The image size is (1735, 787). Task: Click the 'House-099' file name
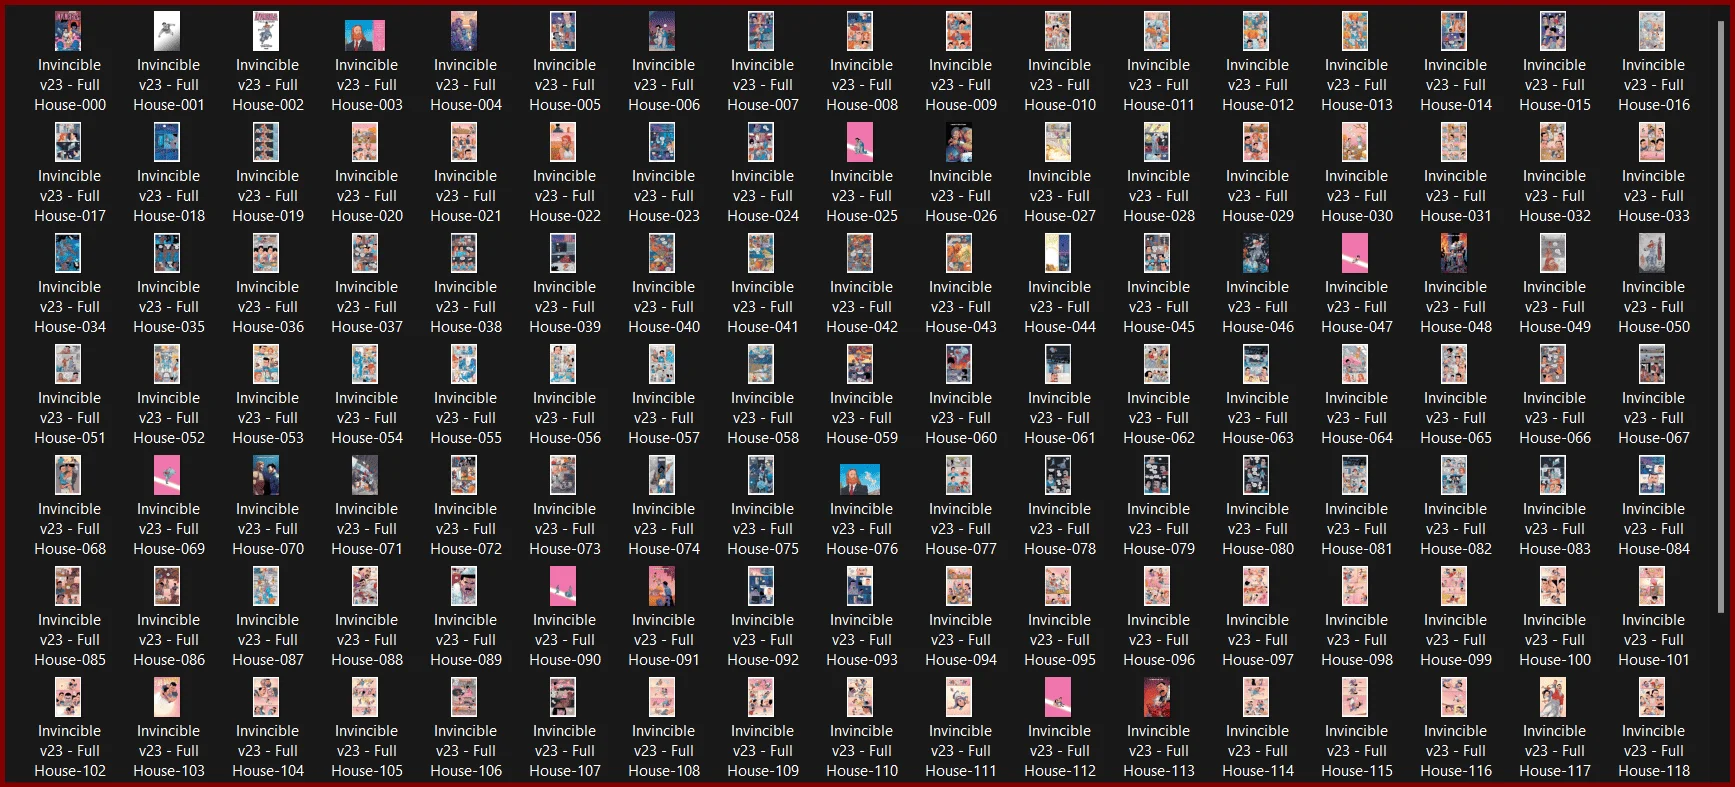(x=1456, y=660)
